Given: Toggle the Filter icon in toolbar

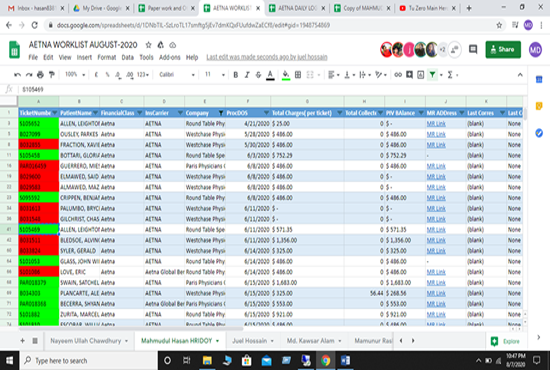Looking at the screenshot, I should pos(432,75).
